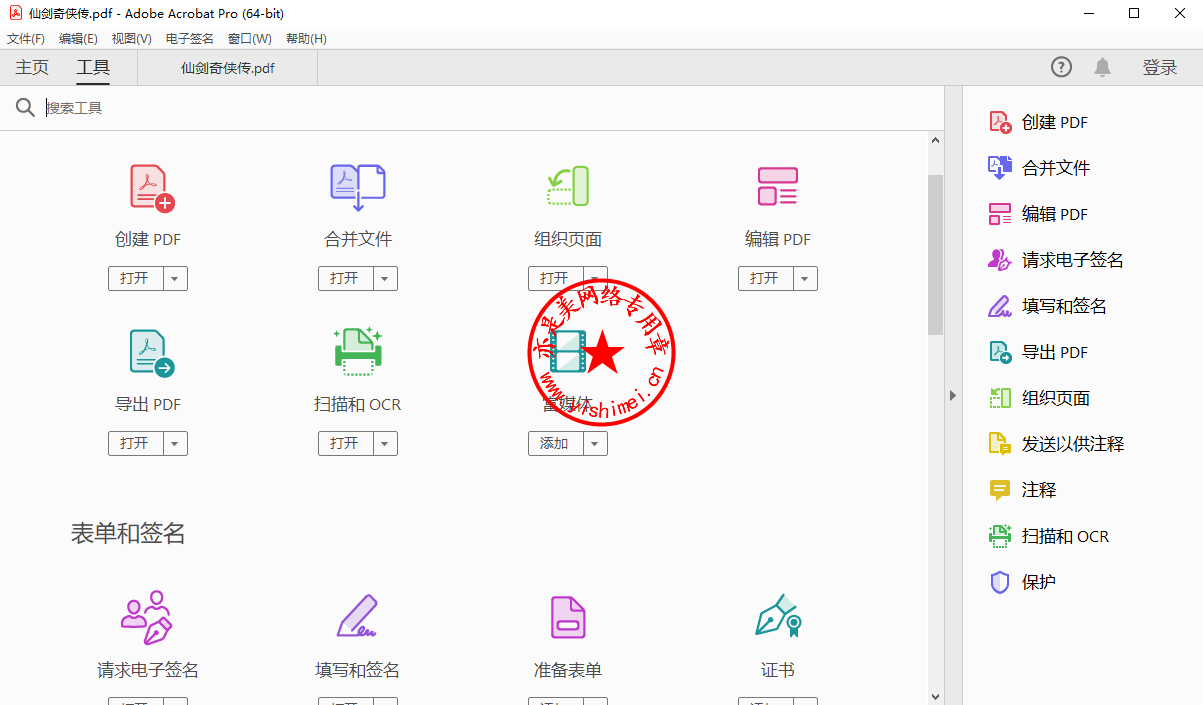Click 打开 button under 扫描和 OCR
Screen dimensions: 1203x705
point(345,443)
